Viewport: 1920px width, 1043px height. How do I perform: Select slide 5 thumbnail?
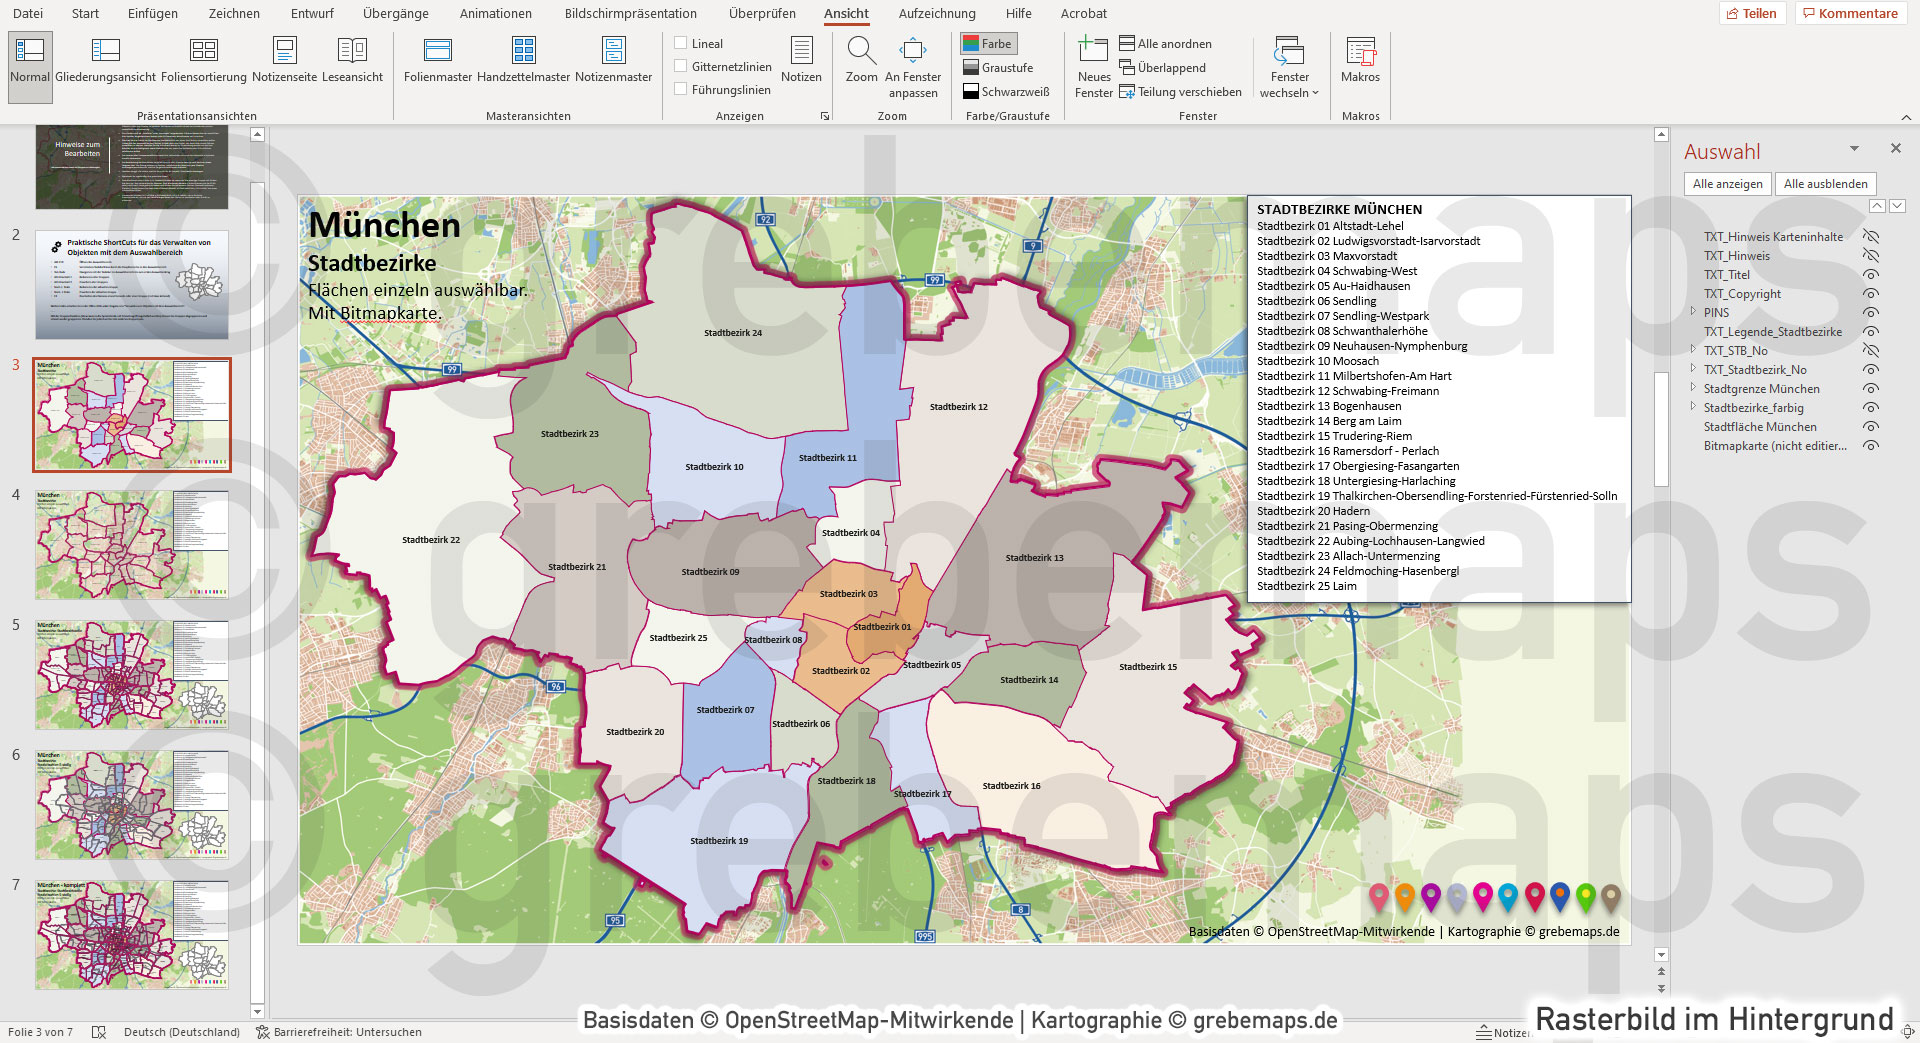(131, 675)
